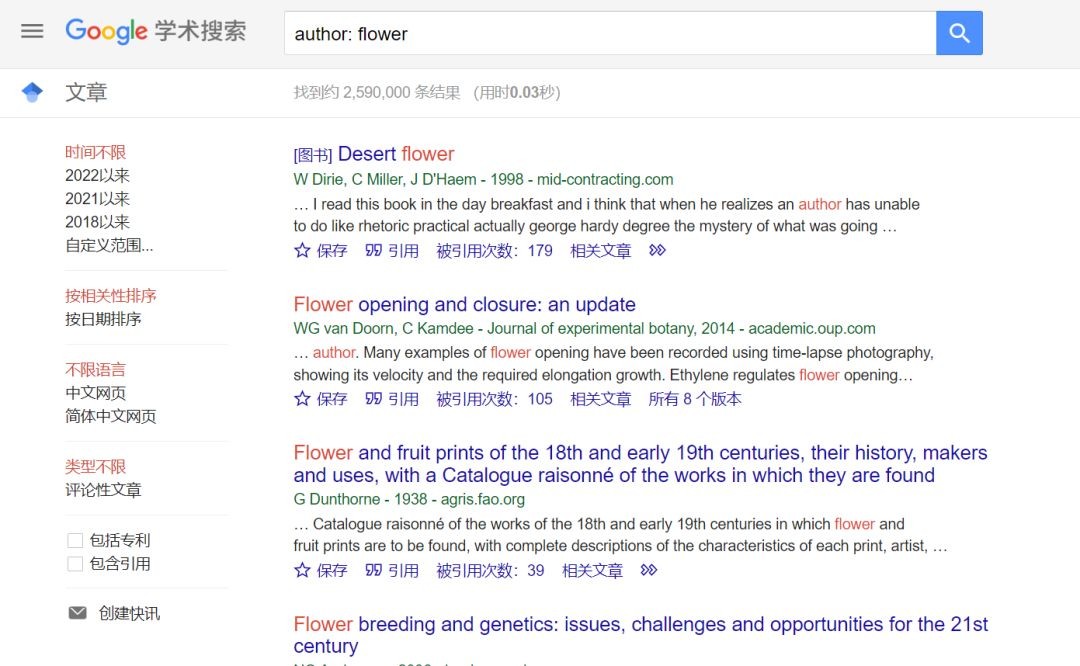Expand more options for Desert flower result
The height and width of the screenshot is (666, 1080).
(x=657, y=250)
